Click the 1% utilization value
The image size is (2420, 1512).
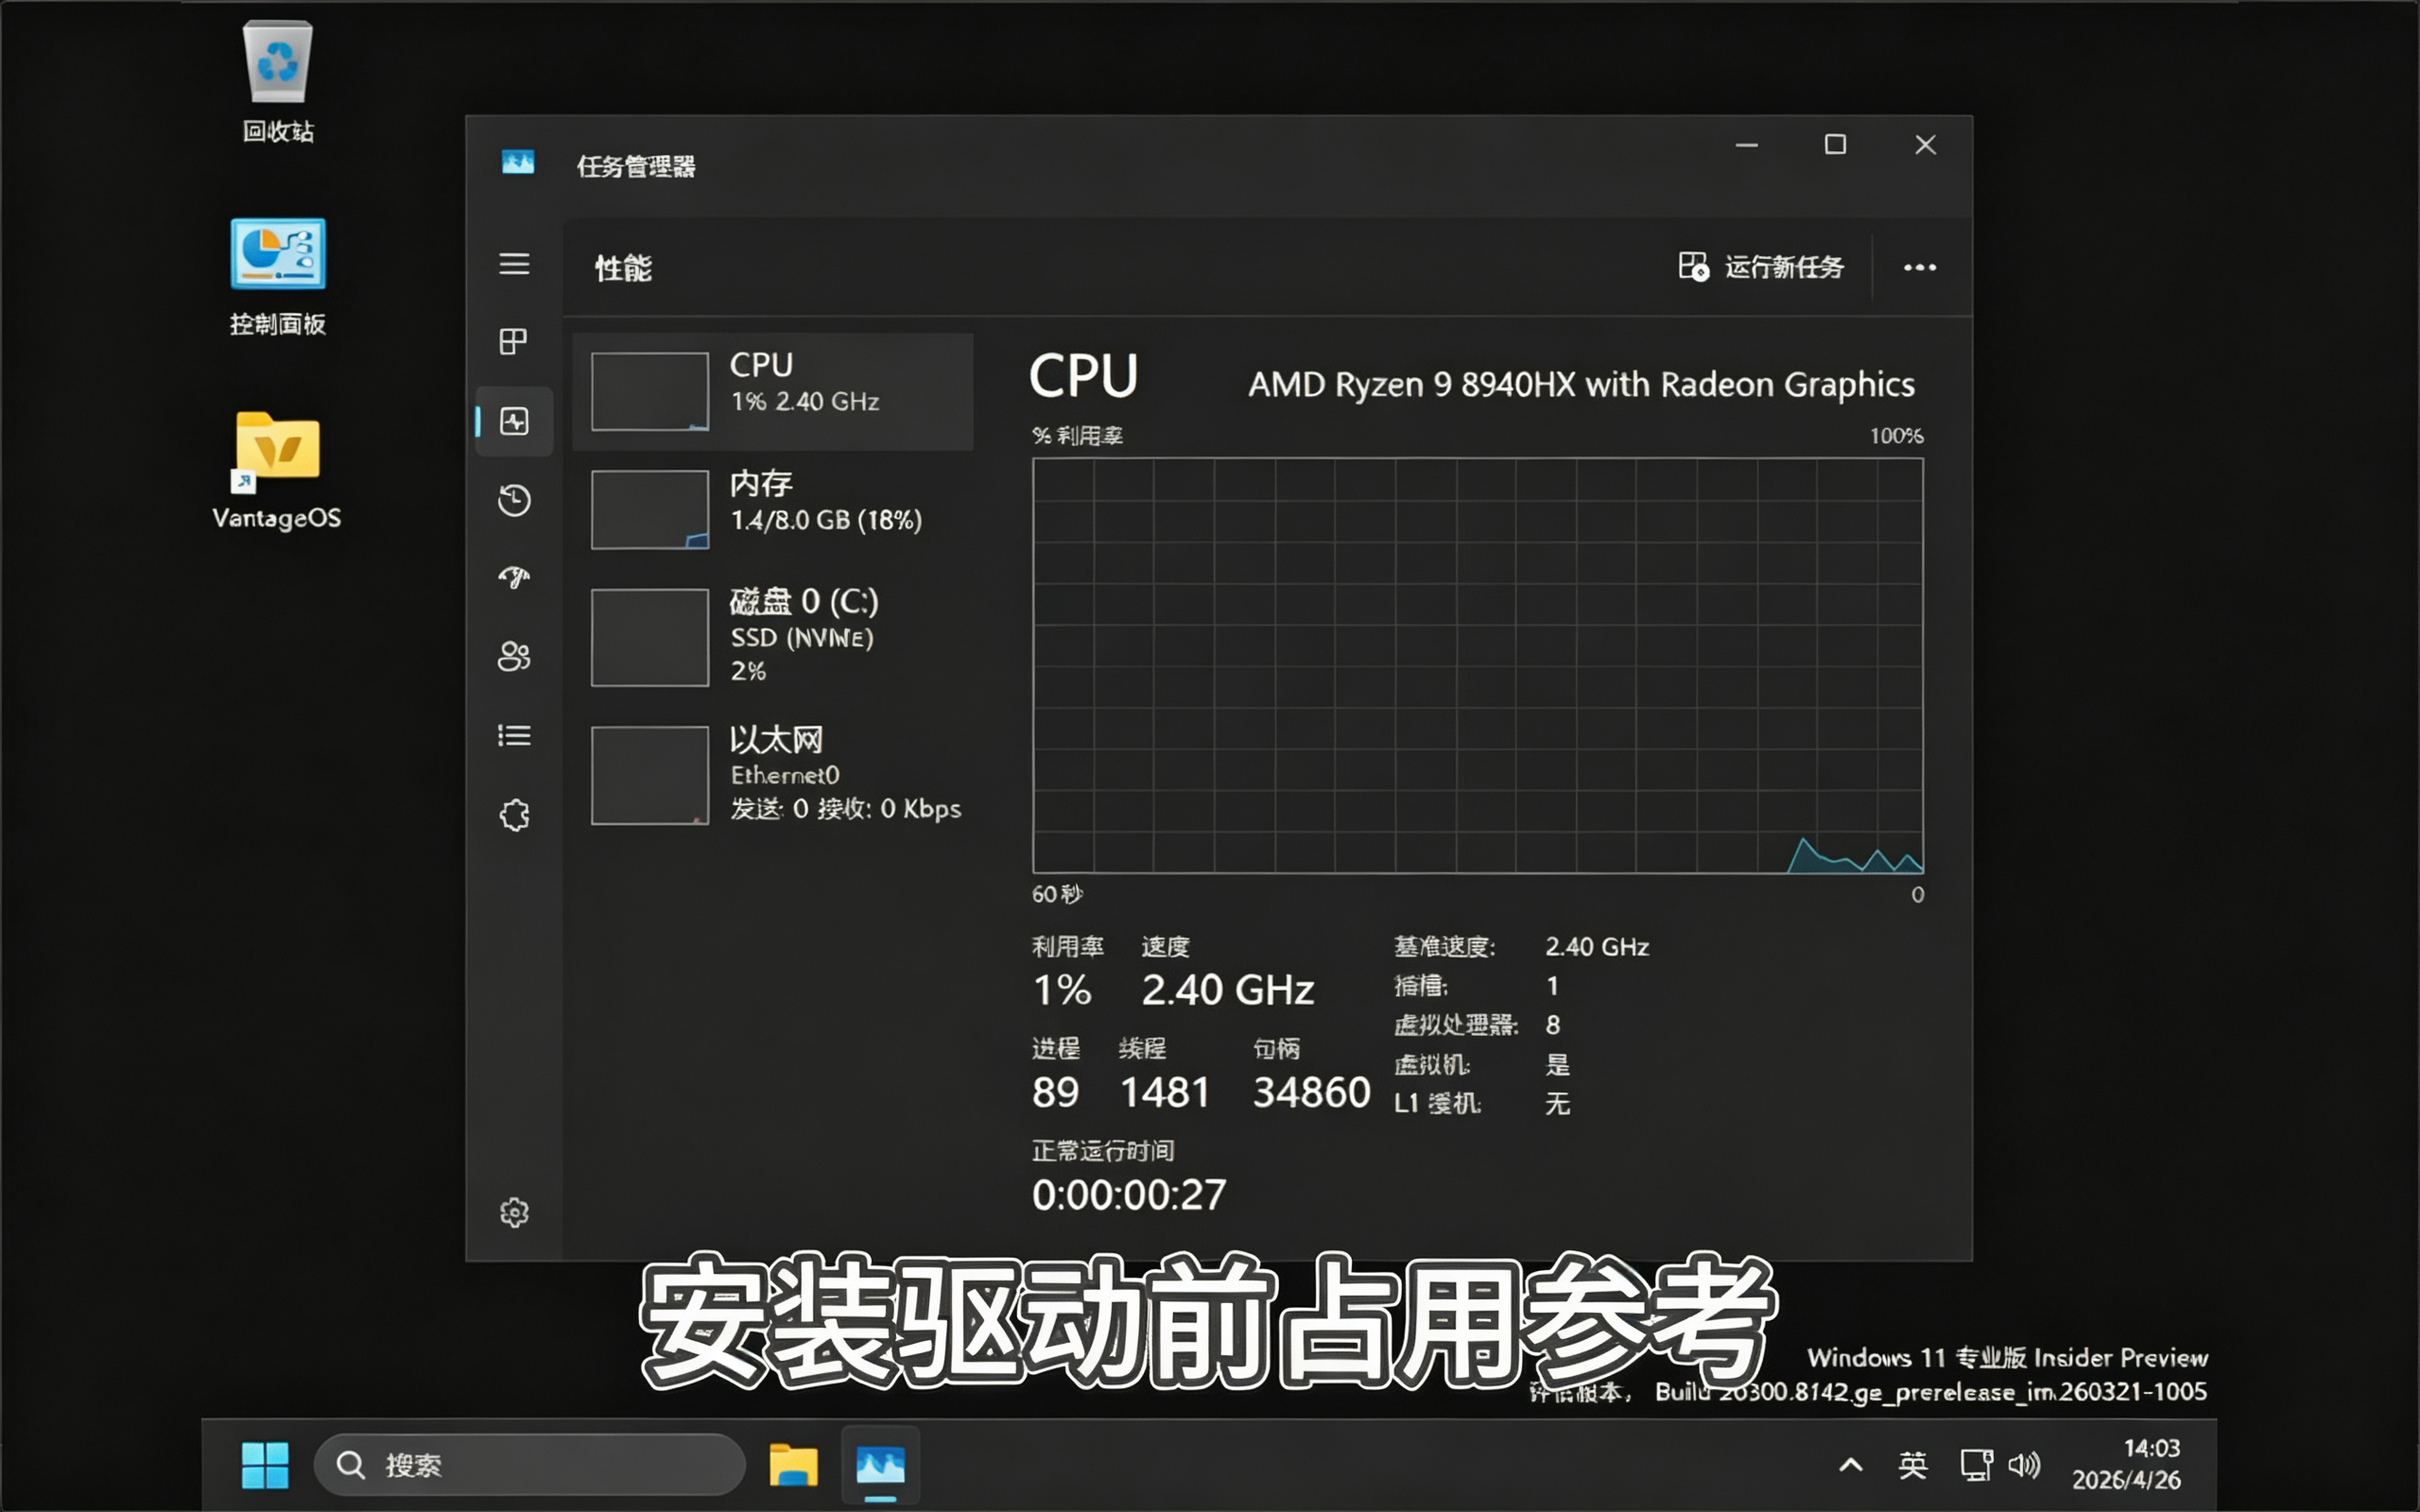click(x=1061, y=990)
